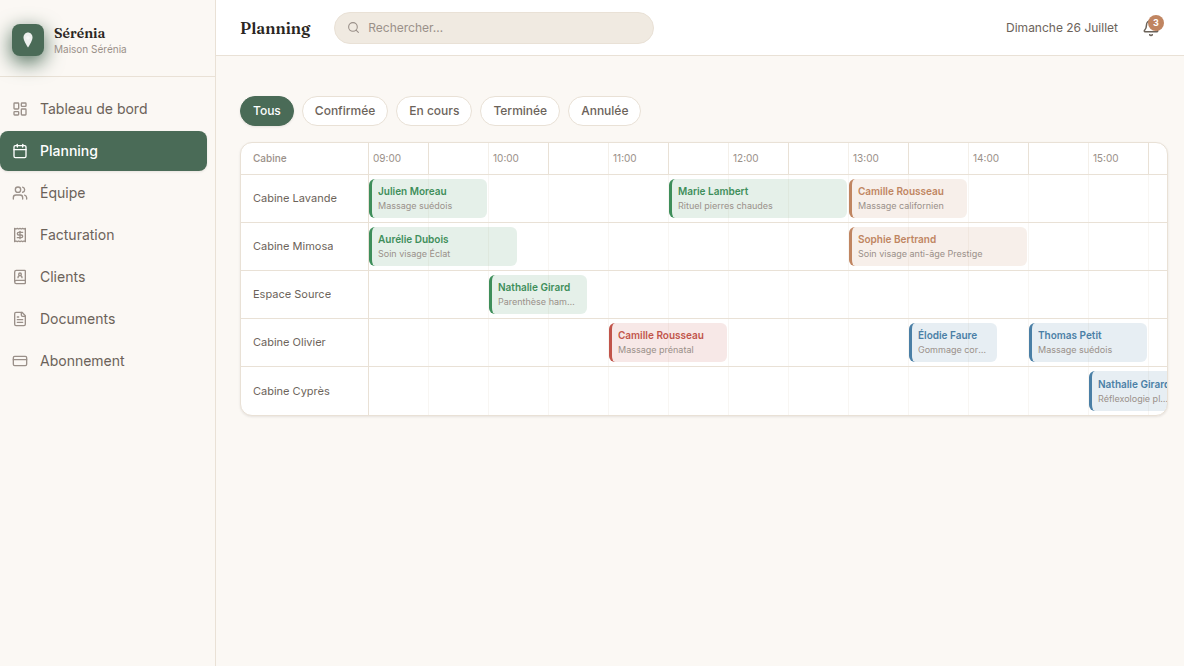Navigate to the Clients section
This screenshot has width=1184, height=666.
click(x=103, y=277)
